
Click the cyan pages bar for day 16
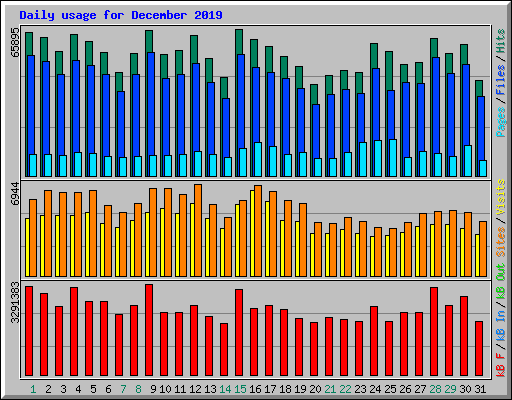[258, 159]
